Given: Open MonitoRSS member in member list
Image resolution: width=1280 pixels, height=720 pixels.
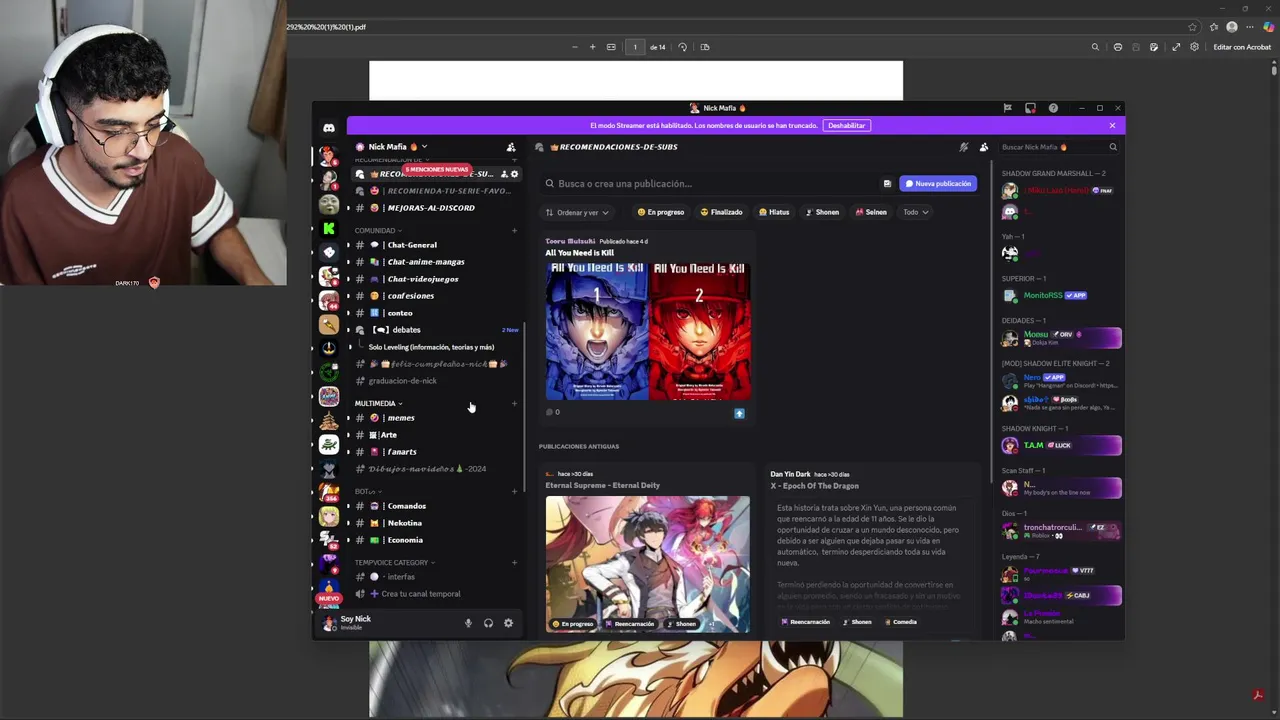Looking at the screenshot, I should click(1061, 295).
